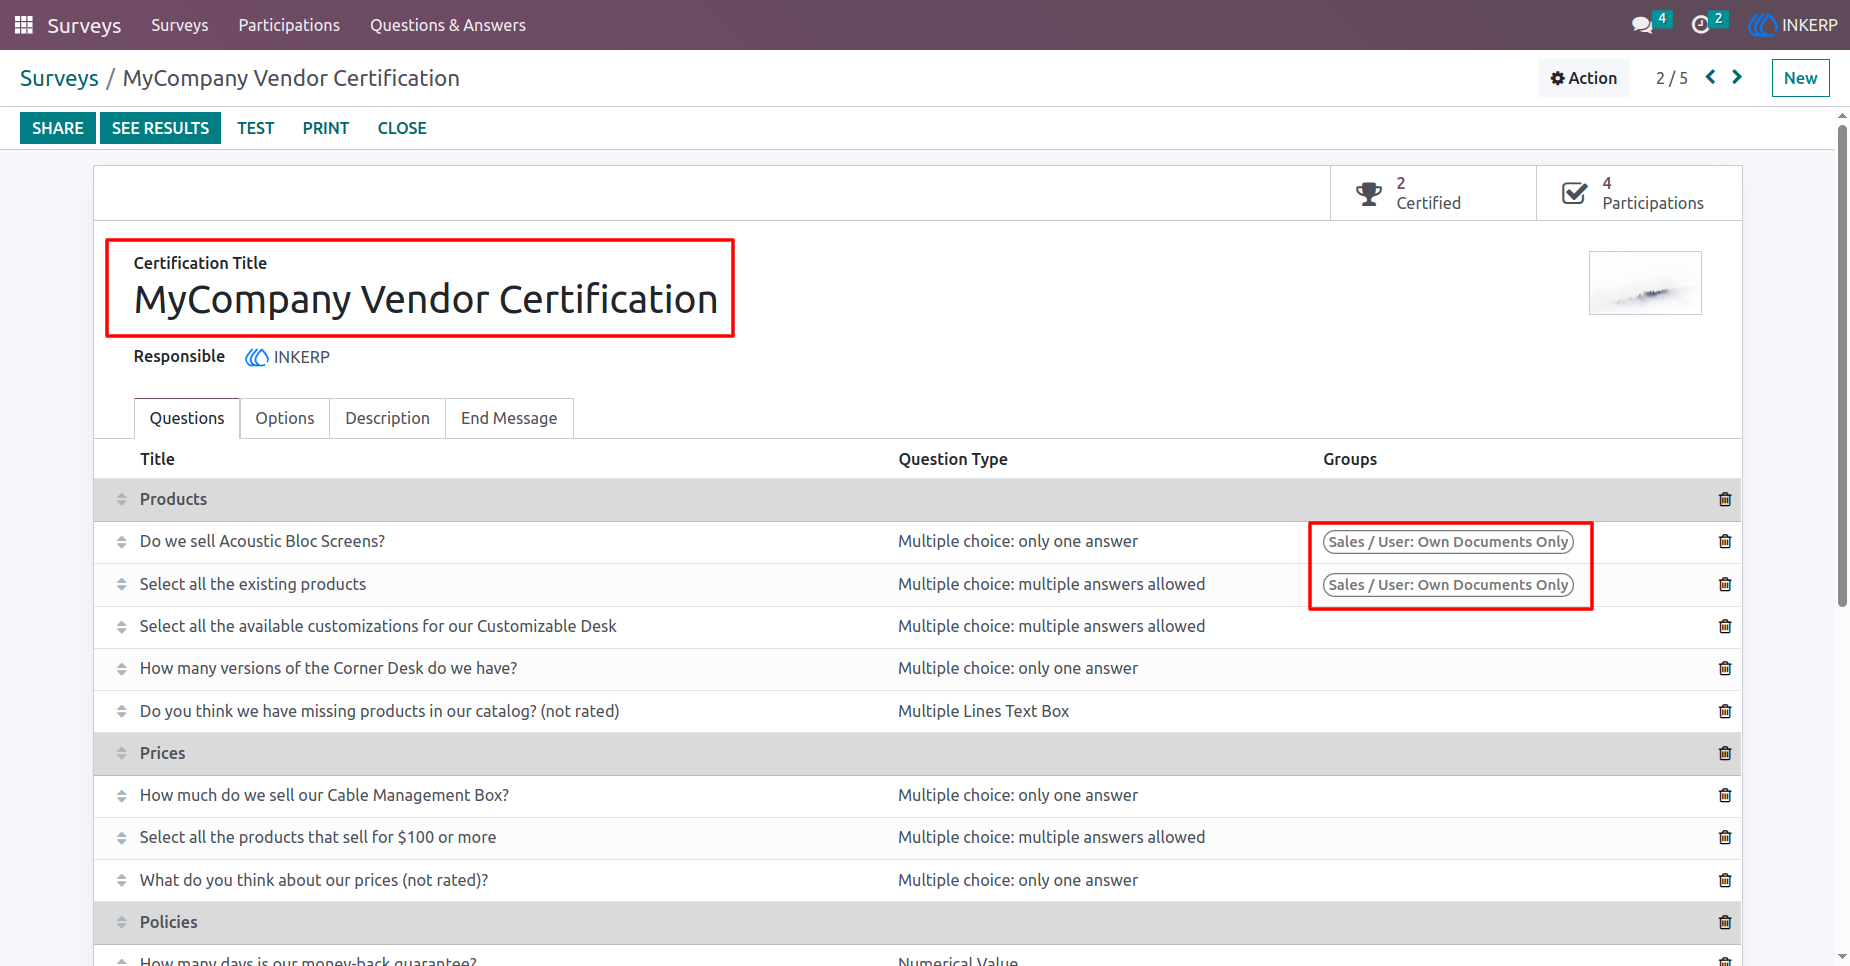Open the Participations top menu
Viewport: 1850px width, 966px height.
[289, 25]
